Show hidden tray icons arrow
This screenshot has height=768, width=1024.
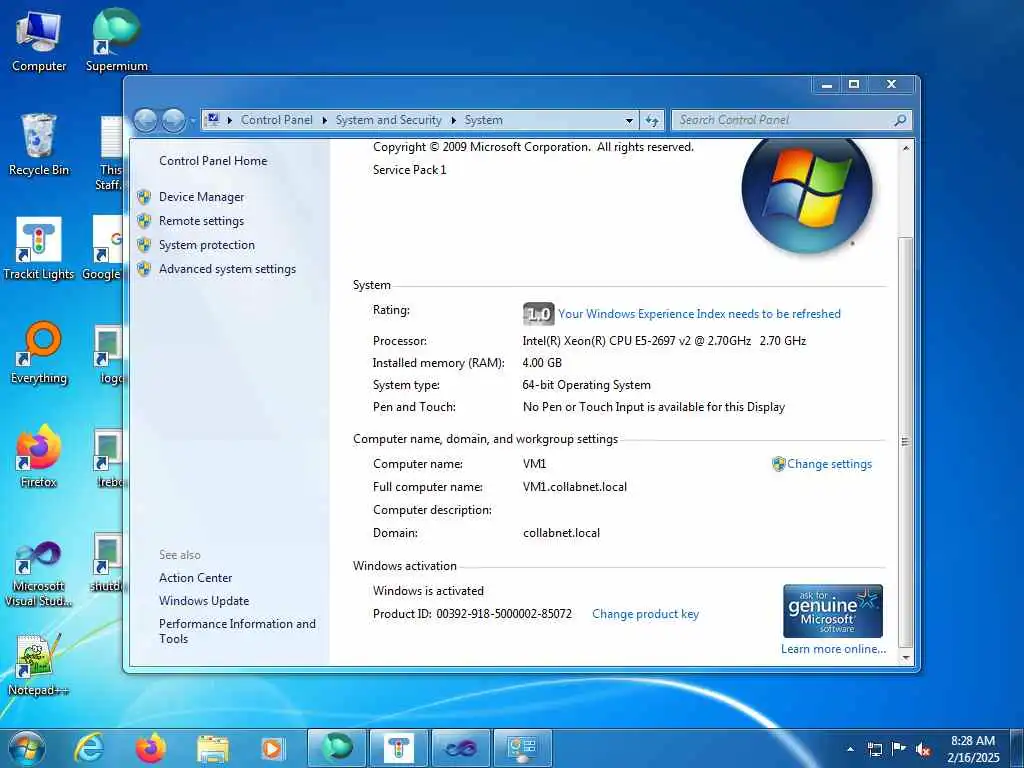click(x=850, y=749)
